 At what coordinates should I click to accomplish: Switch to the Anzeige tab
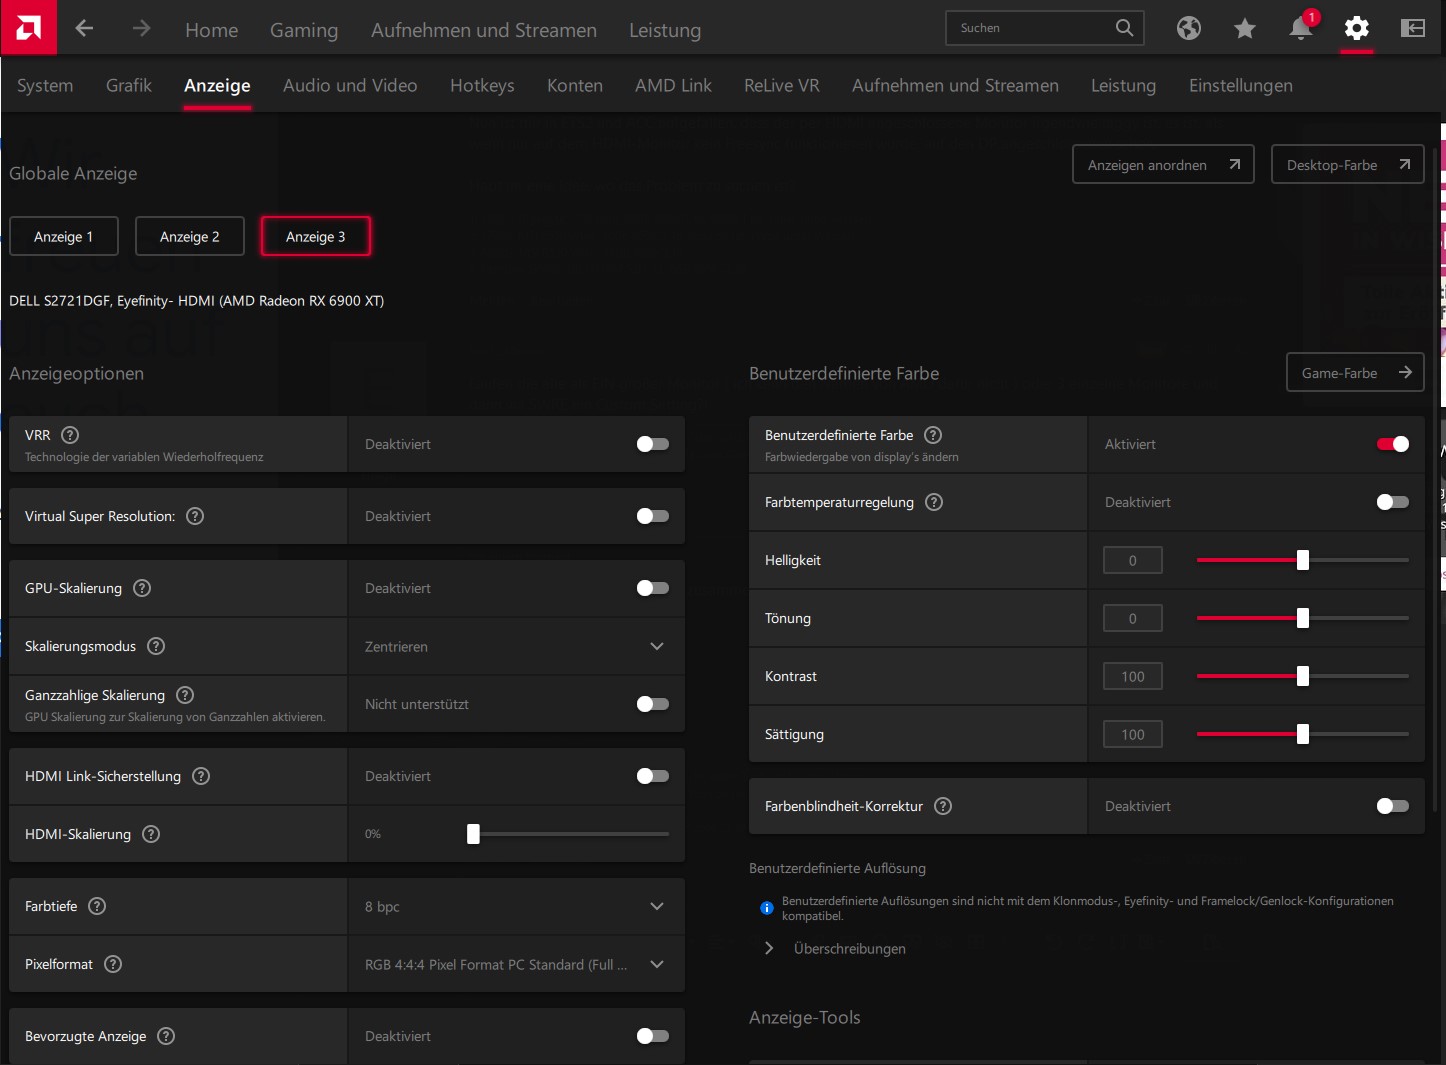pyautogui.click(x=217, y=86)
